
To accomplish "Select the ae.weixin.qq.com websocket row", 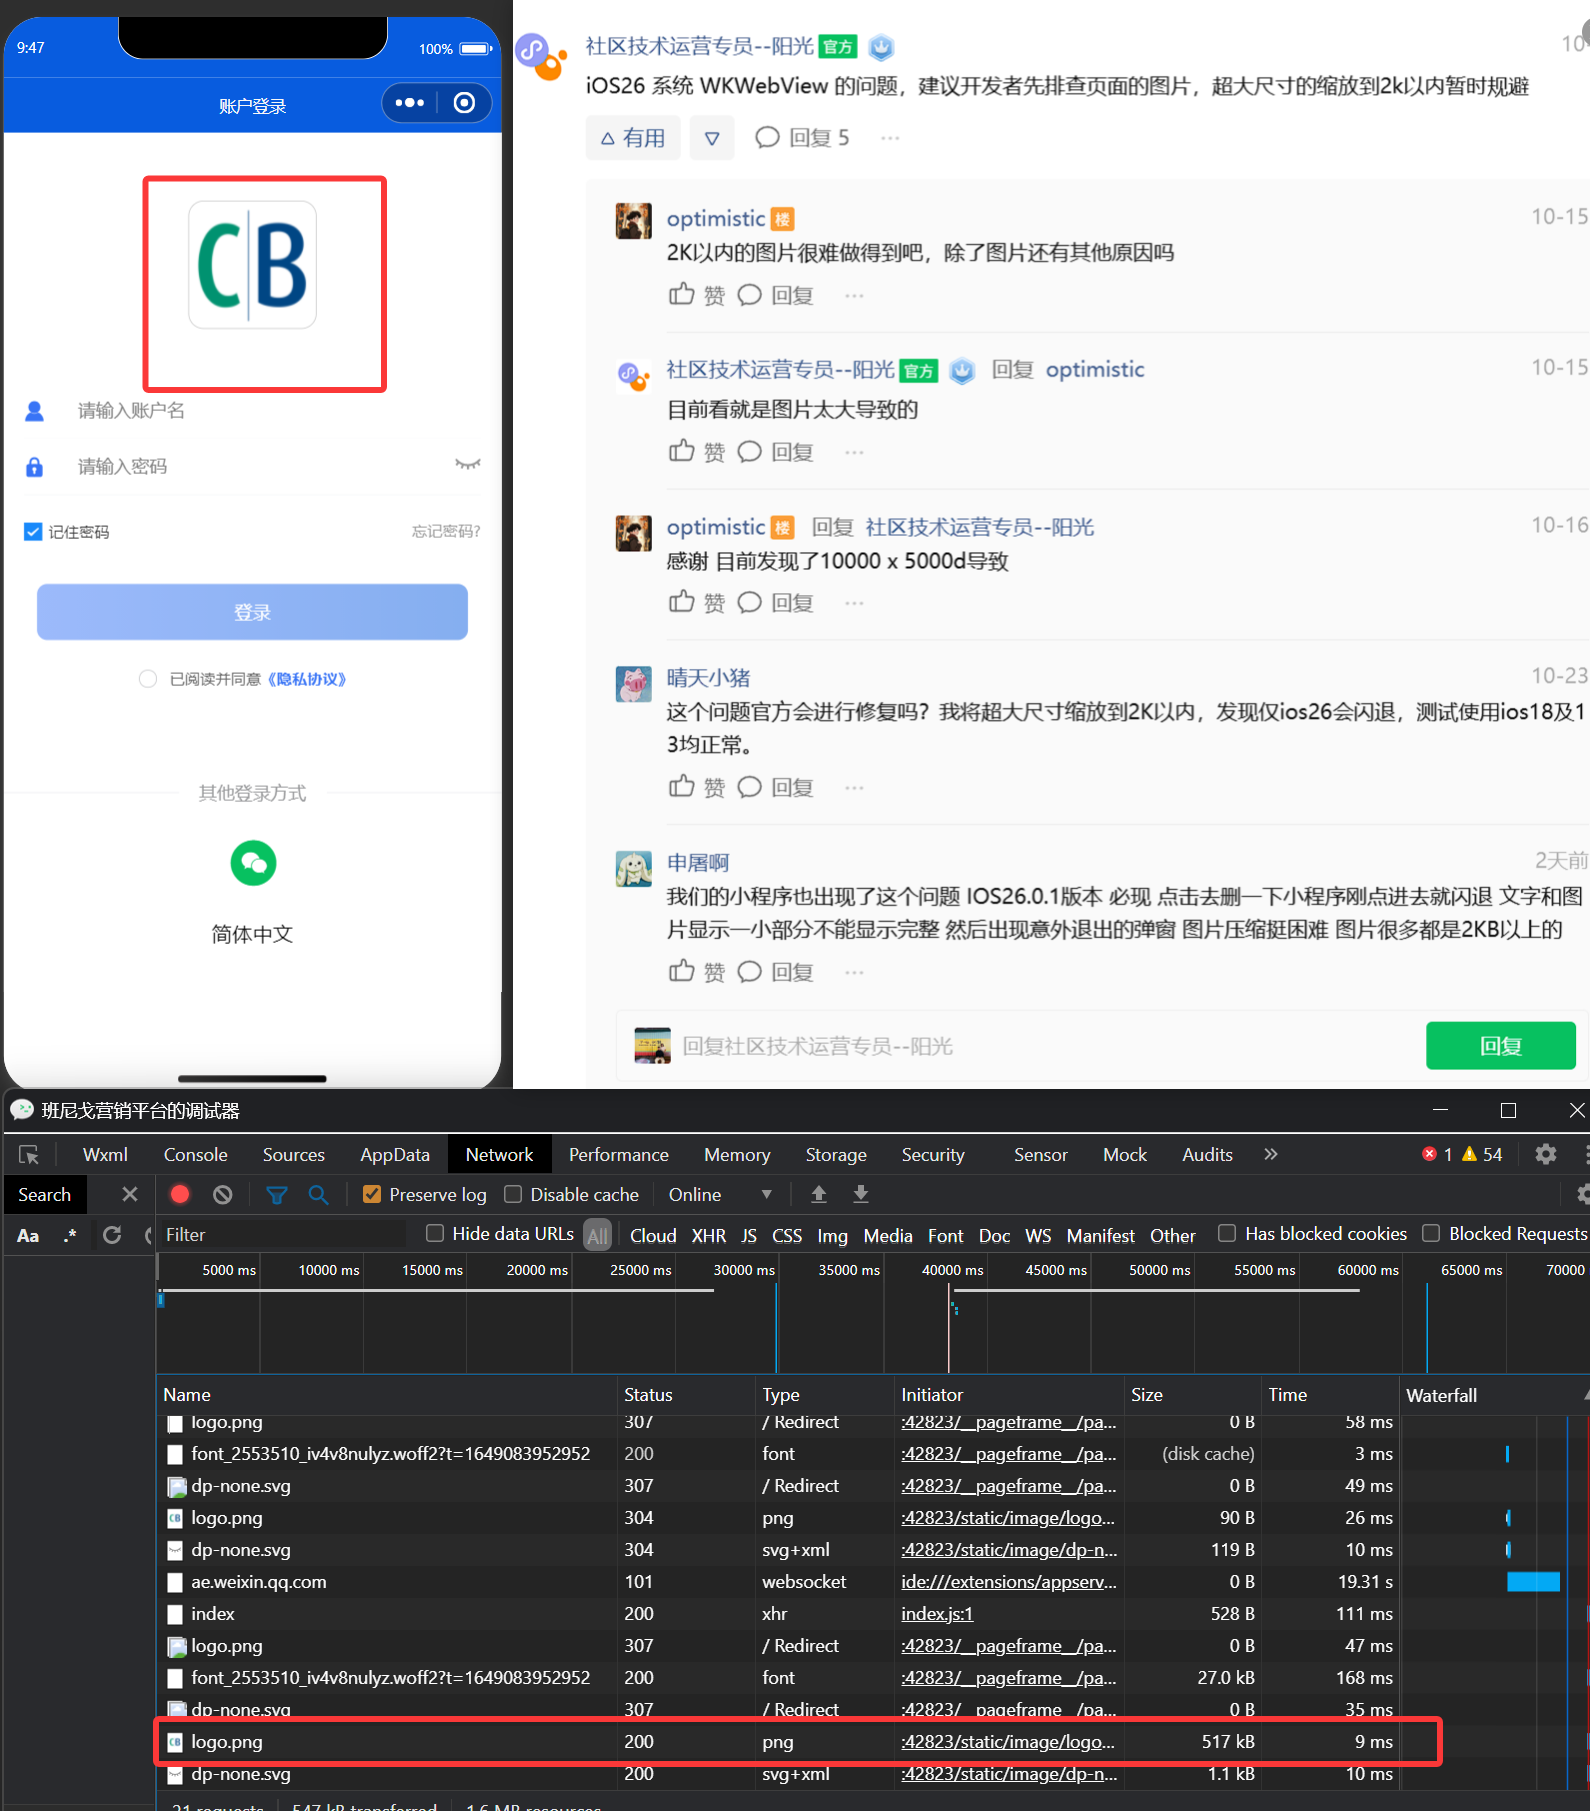I will (779, 1581).
